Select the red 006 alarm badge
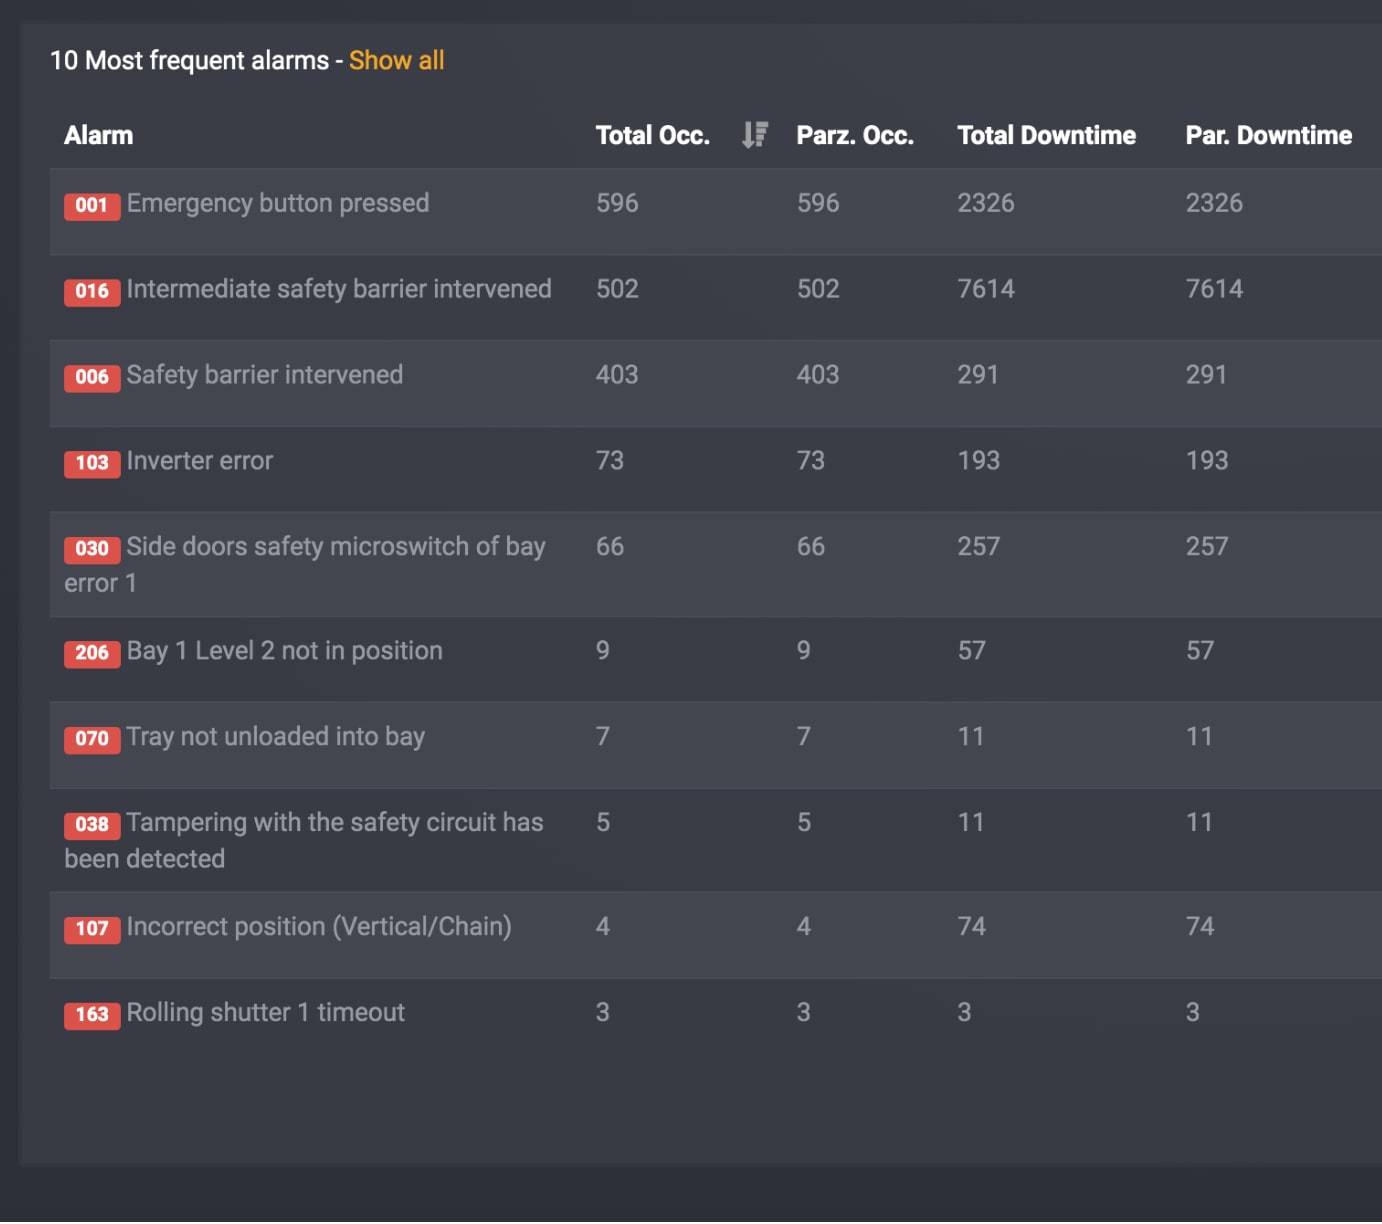1382x1224 pixels. [92, 377]
